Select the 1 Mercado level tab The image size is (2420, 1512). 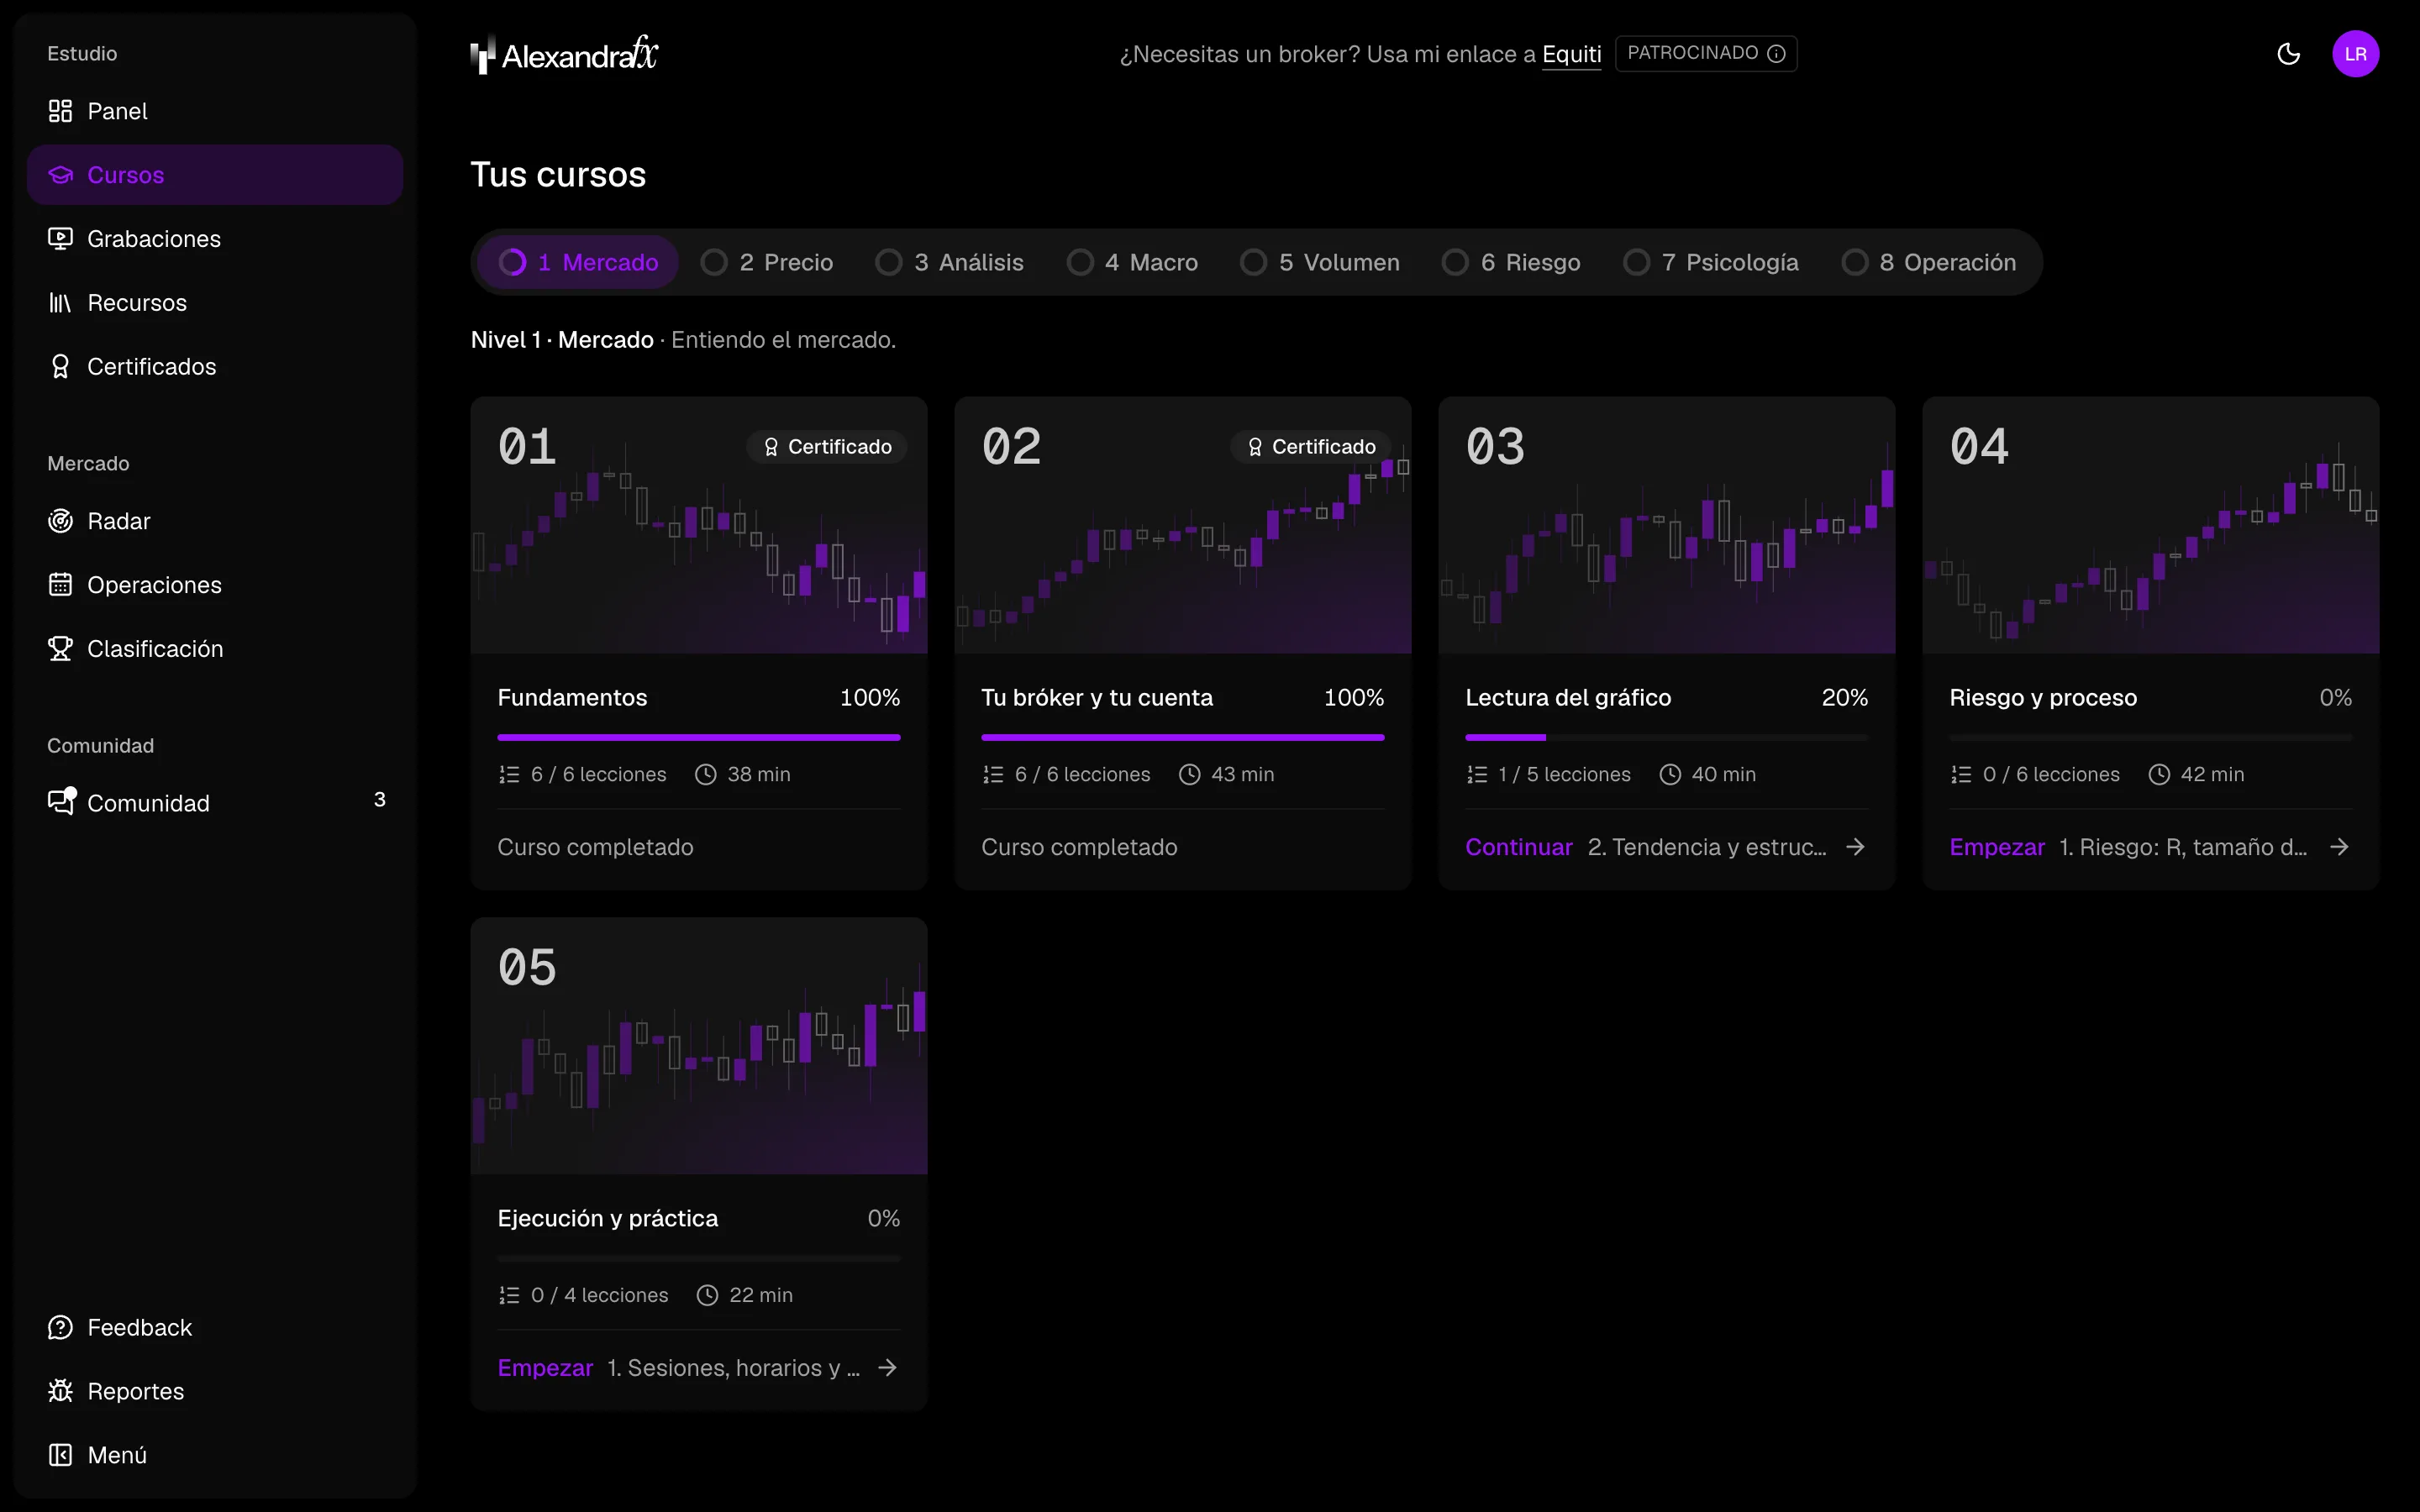[x=578, y=262]
